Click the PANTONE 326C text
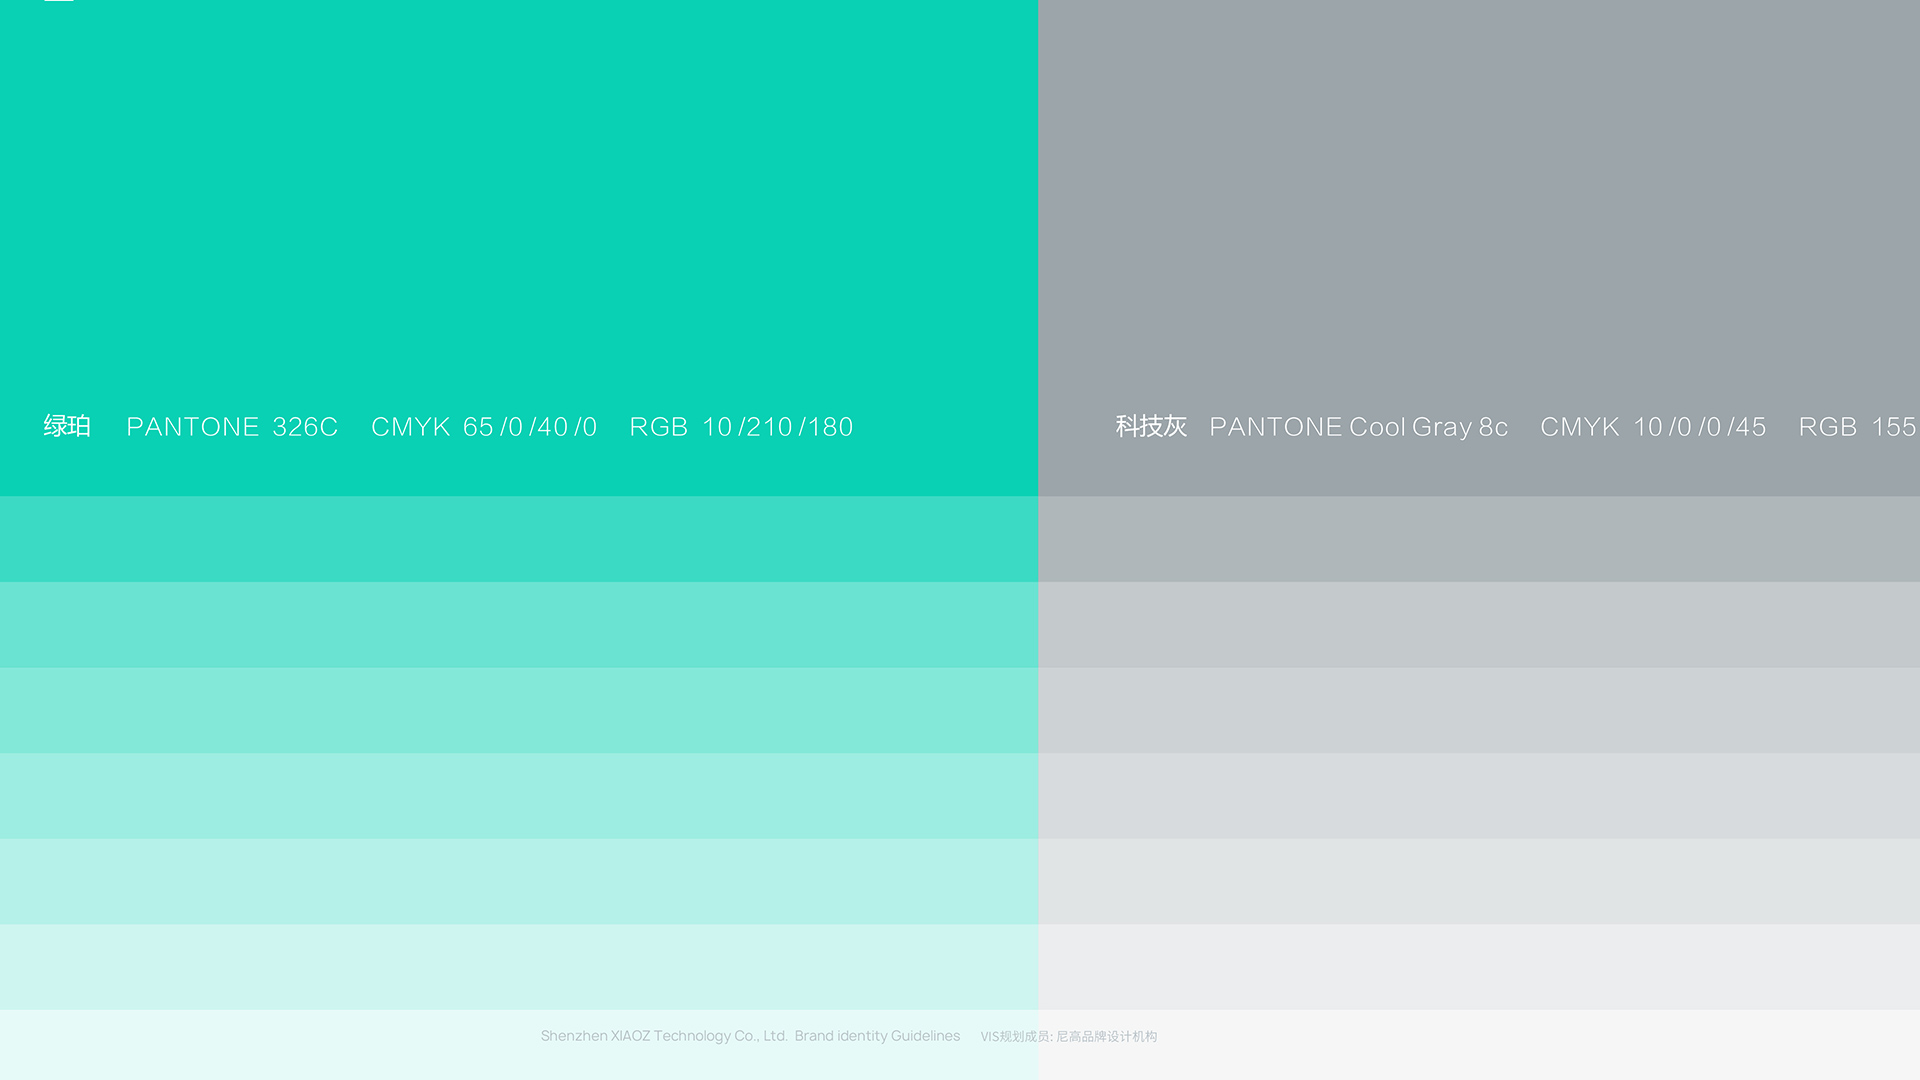 [x=232, y=427]
